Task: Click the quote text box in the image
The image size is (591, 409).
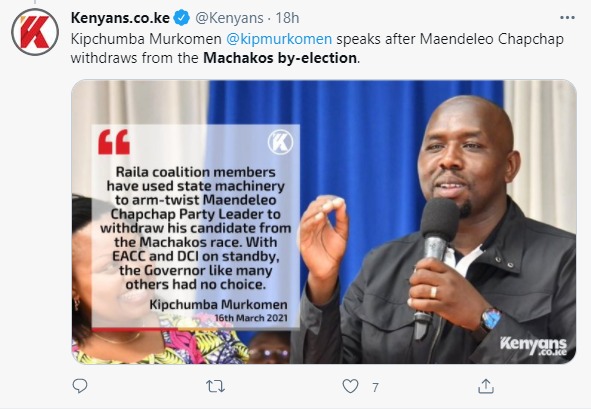Action: 196,227
